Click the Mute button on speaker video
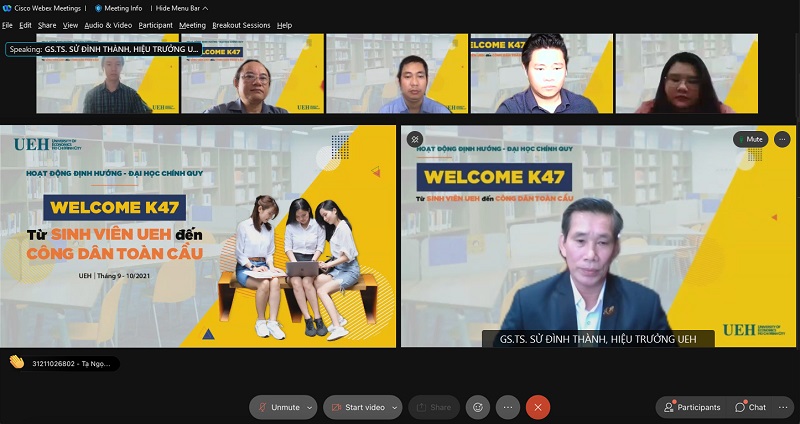The image size is (800, 424). (751, 139)
